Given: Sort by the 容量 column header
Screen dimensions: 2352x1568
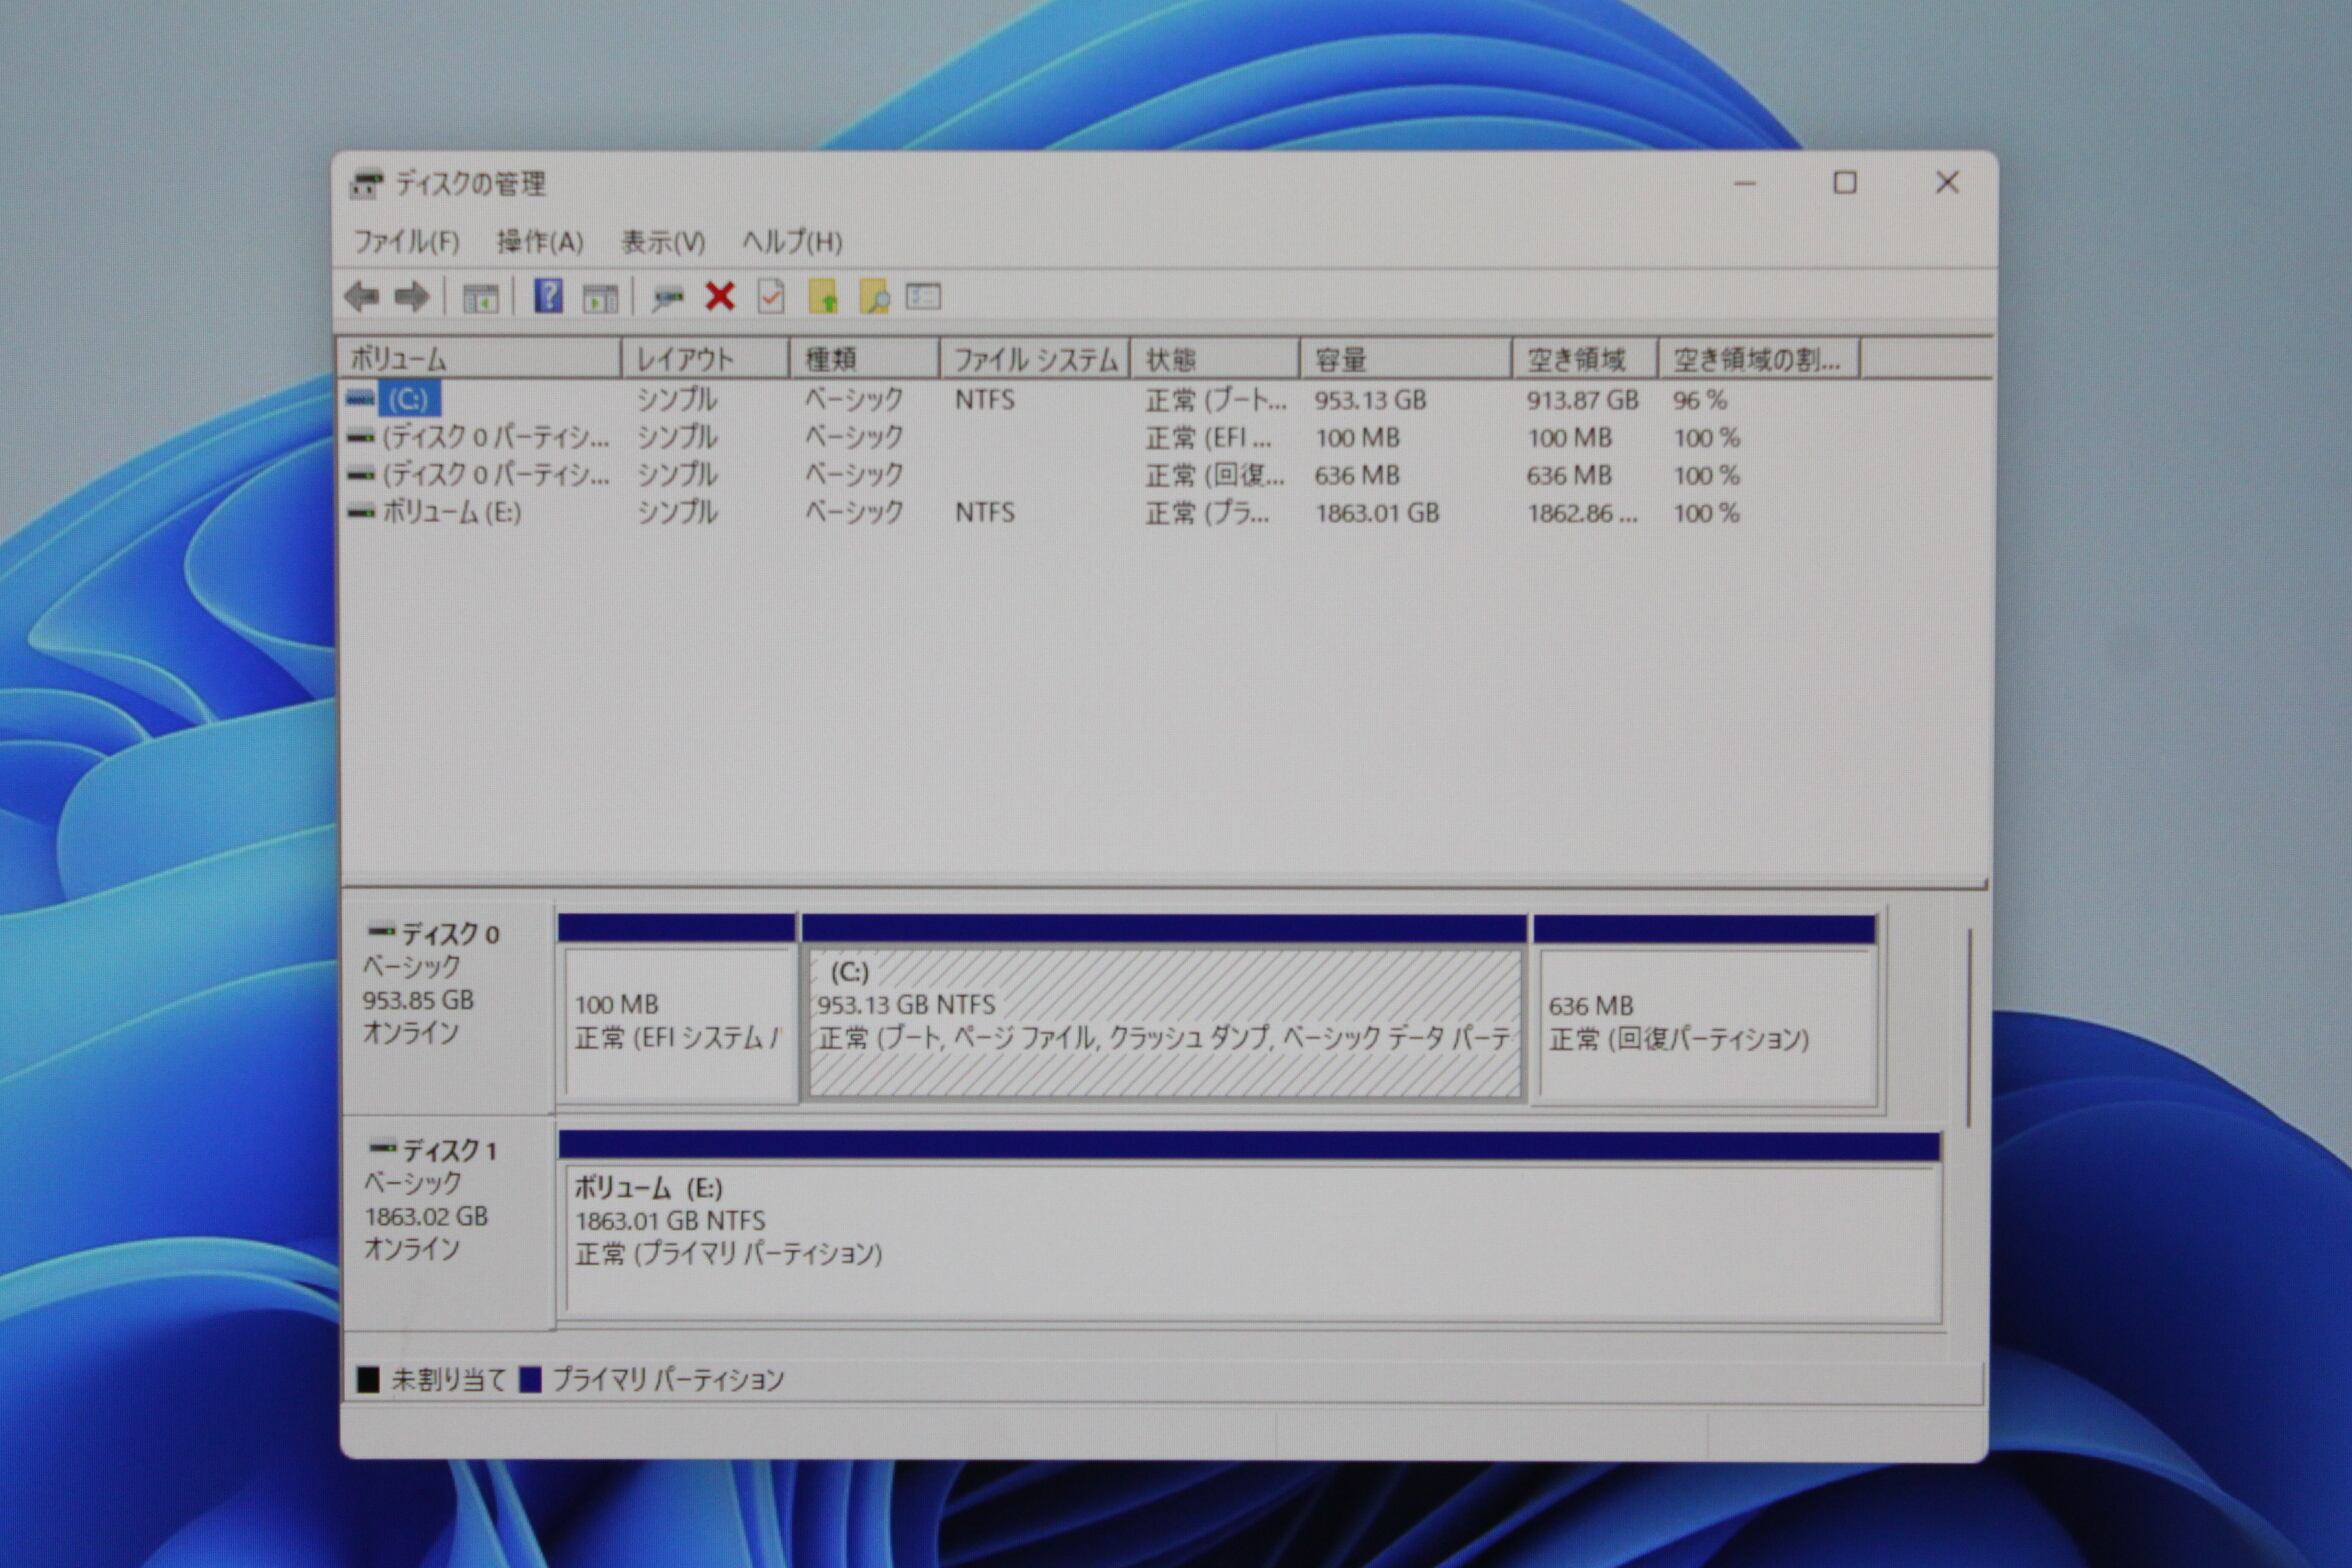Looking at the screenshot, I should pos(1406,359).
